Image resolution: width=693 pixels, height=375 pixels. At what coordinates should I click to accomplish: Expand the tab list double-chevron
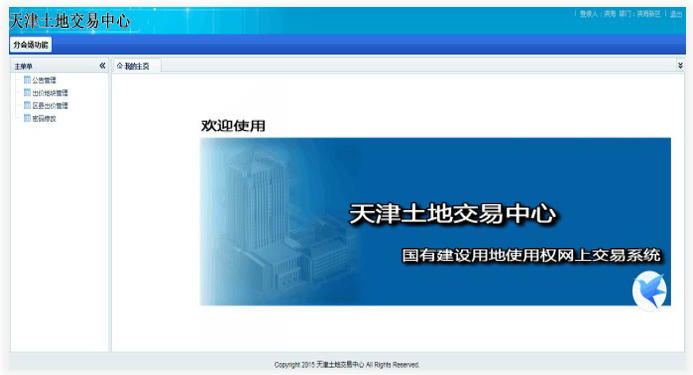pyautogui.click(x=680, y=65)
